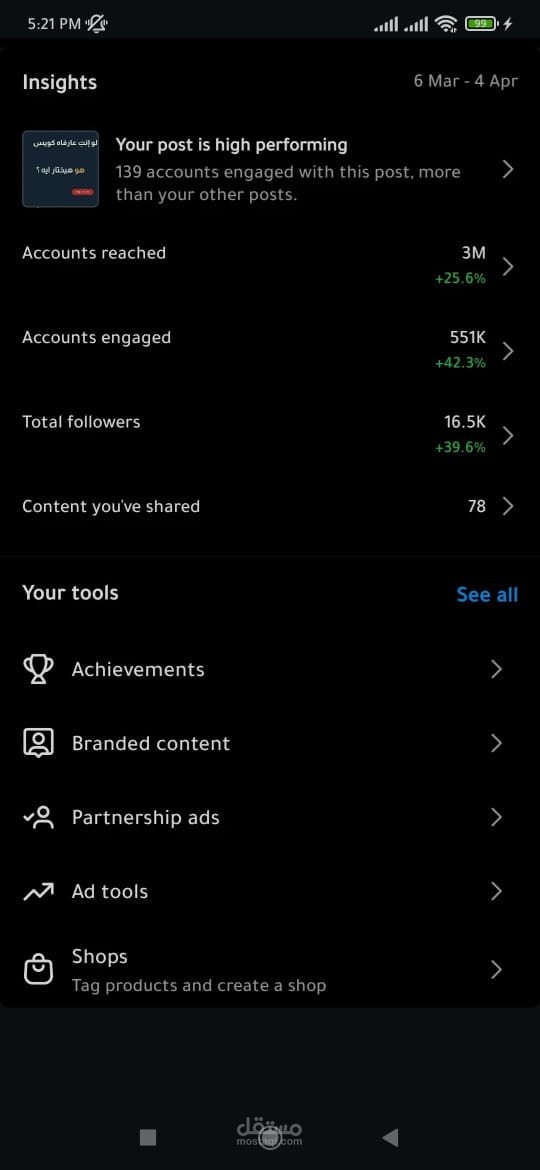
Task: Tap the Partnership ads person icon
Action: coord(38,817)
